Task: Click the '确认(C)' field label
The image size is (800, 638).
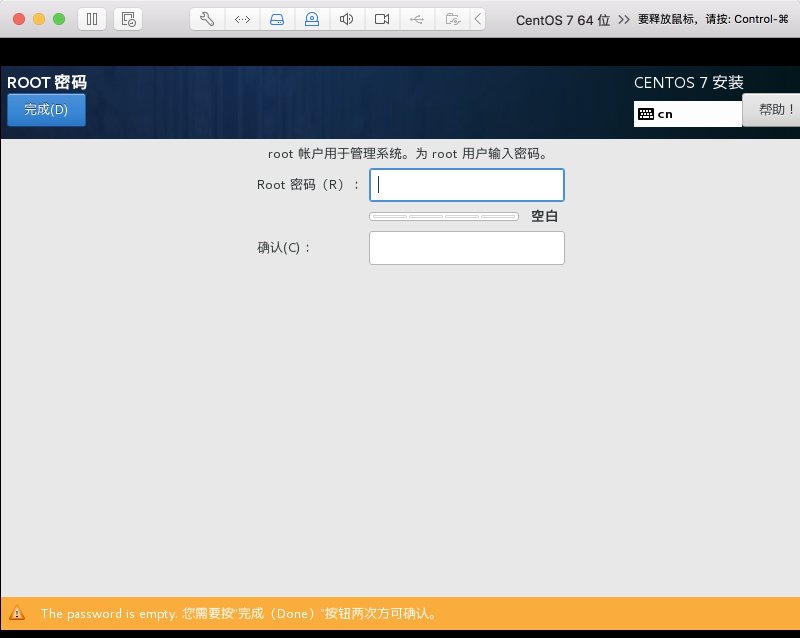Action: tap(284, 248)
